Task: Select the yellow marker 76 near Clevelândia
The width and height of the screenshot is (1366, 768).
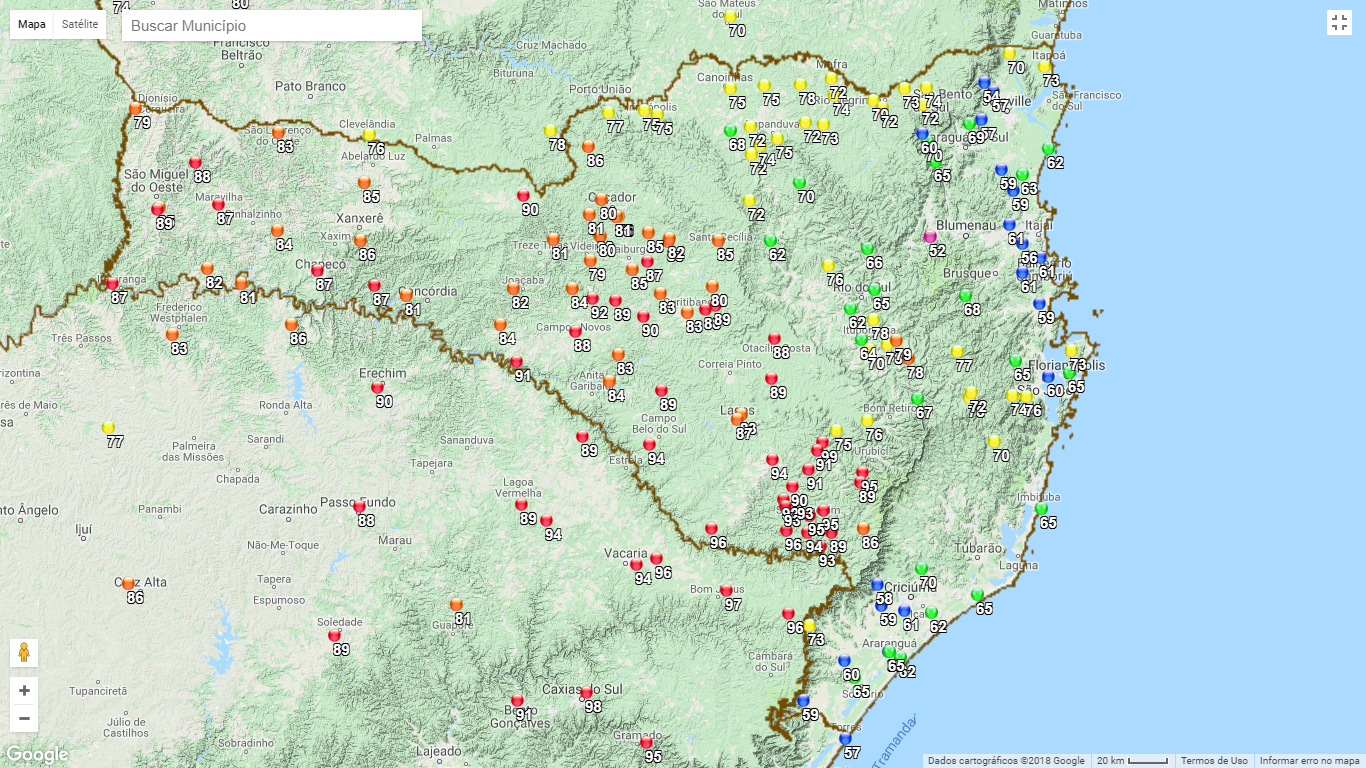Action: coord(369,135)
